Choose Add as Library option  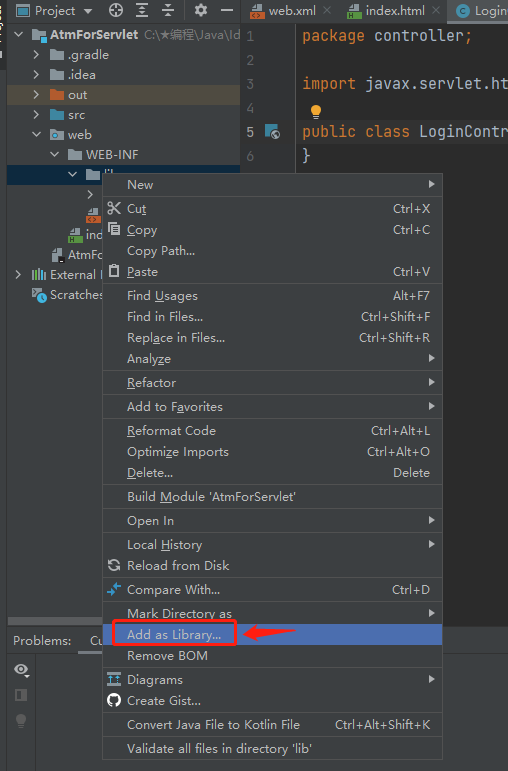[x=272, y=634]
